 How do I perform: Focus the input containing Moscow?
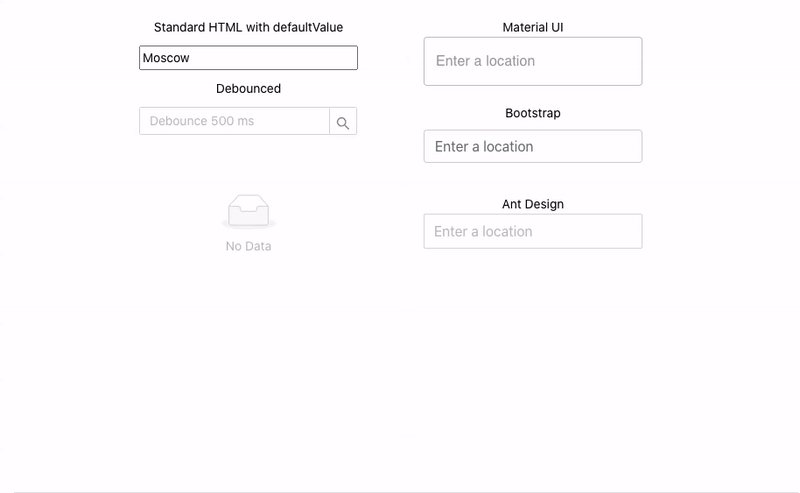tap(248, 58)
